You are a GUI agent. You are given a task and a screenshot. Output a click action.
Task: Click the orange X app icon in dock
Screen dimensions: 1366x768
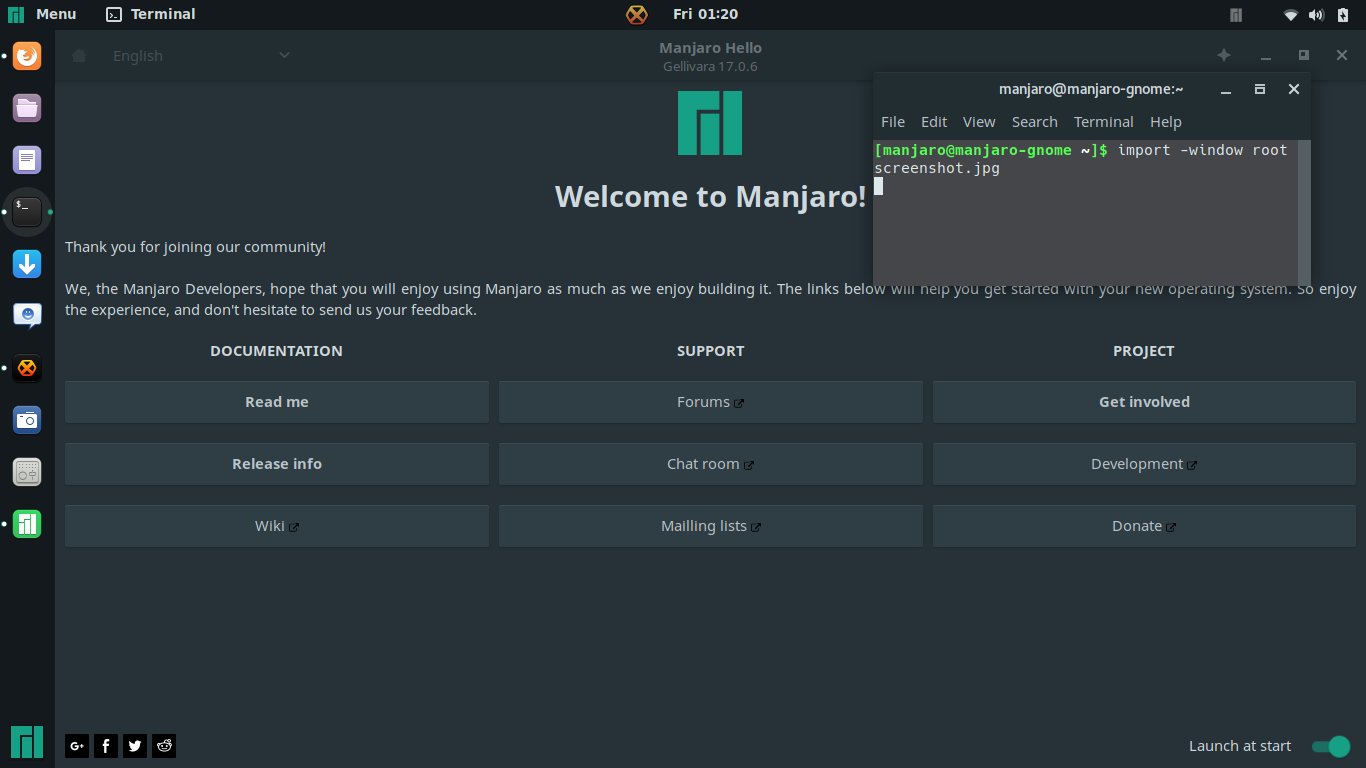[x=27, y=368]
